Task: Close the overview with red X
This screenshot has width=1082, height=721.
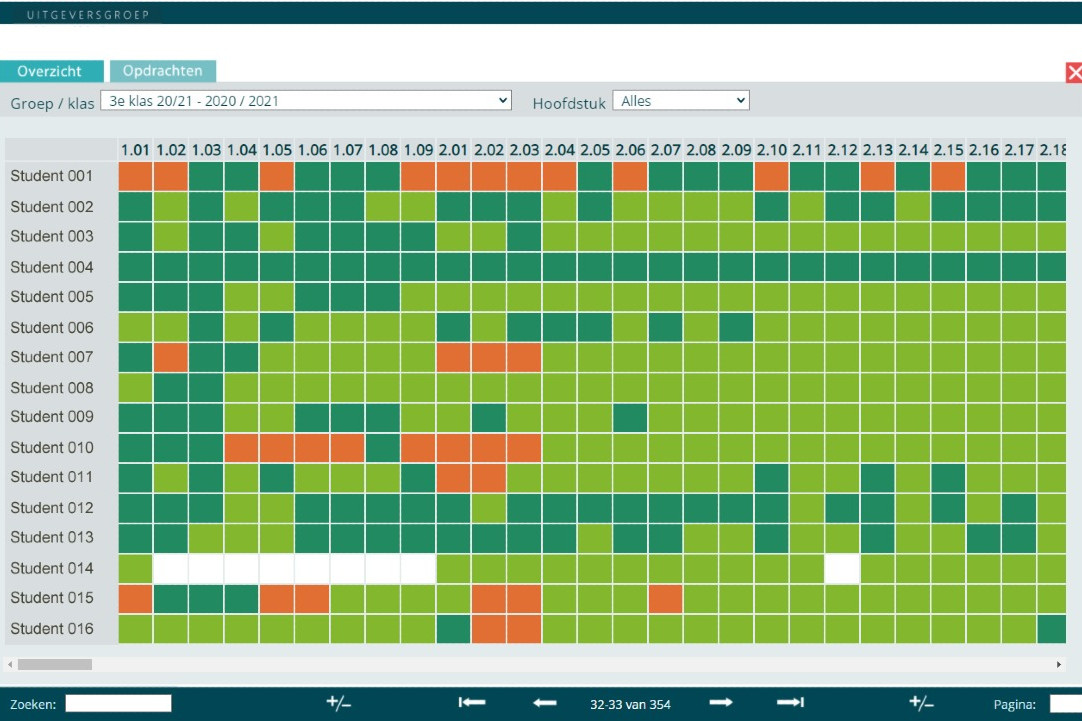Action: click(x=1075, y=72)
